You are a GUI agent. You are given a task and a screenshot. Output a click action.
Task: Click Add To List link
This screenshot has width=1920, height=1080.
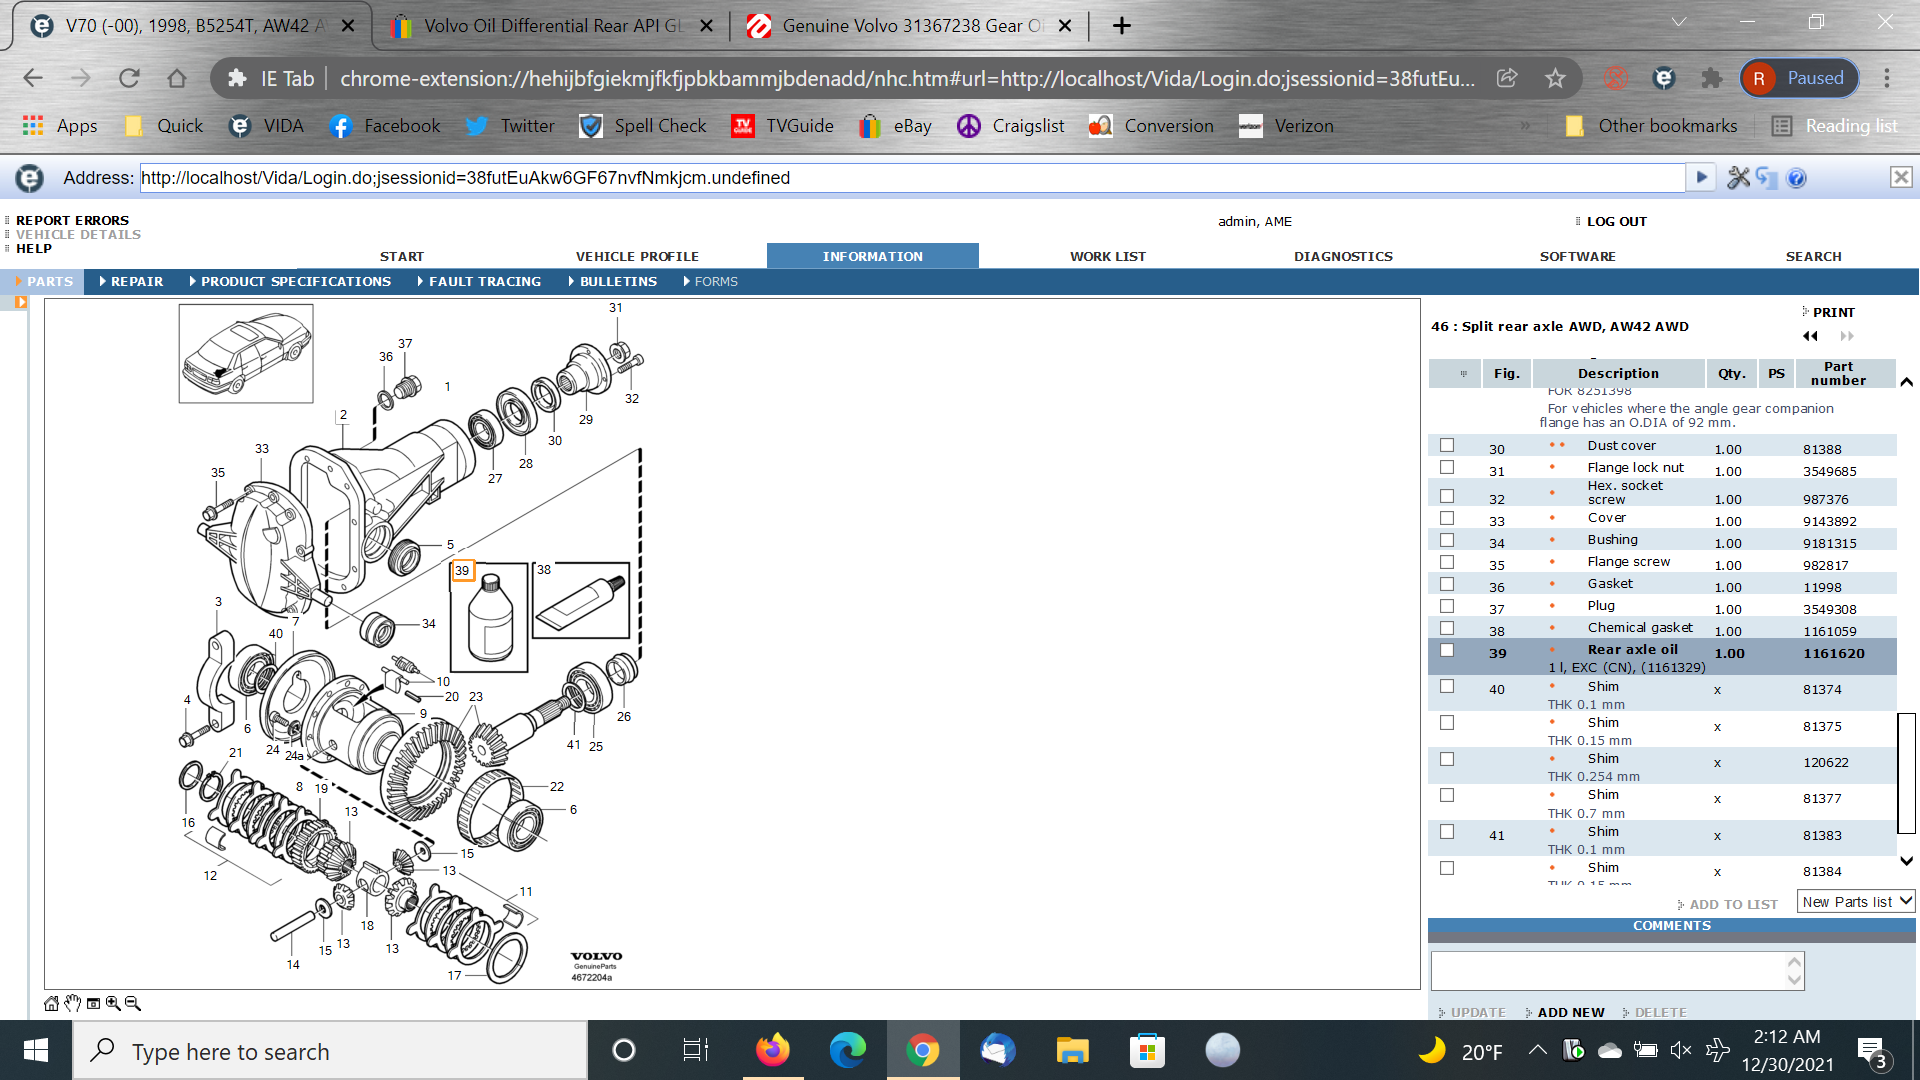pos(1733,904)
